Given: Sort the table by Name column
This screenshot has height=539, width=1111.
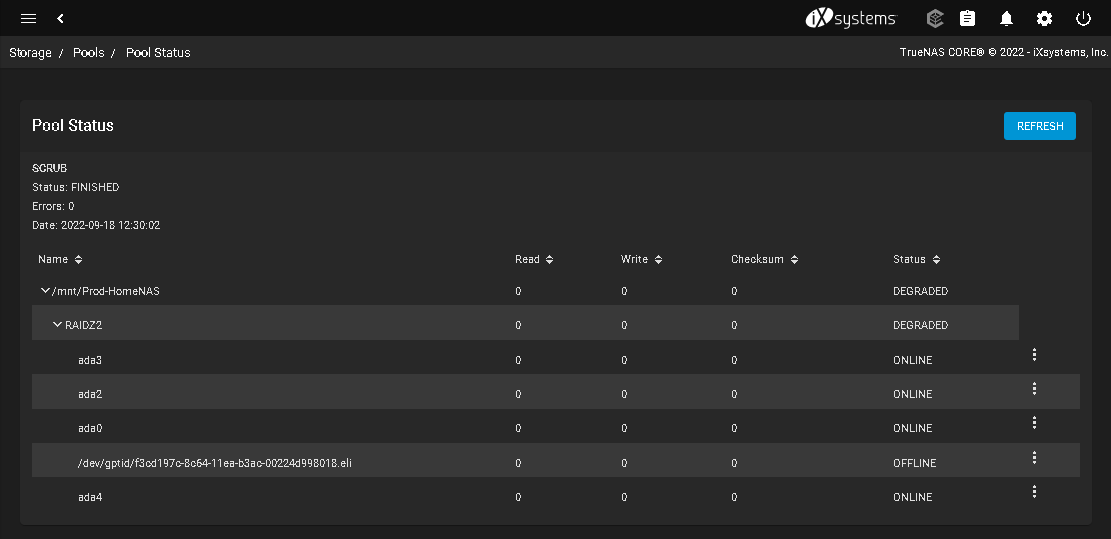Looking at the screenshot, I should point(60,259).
